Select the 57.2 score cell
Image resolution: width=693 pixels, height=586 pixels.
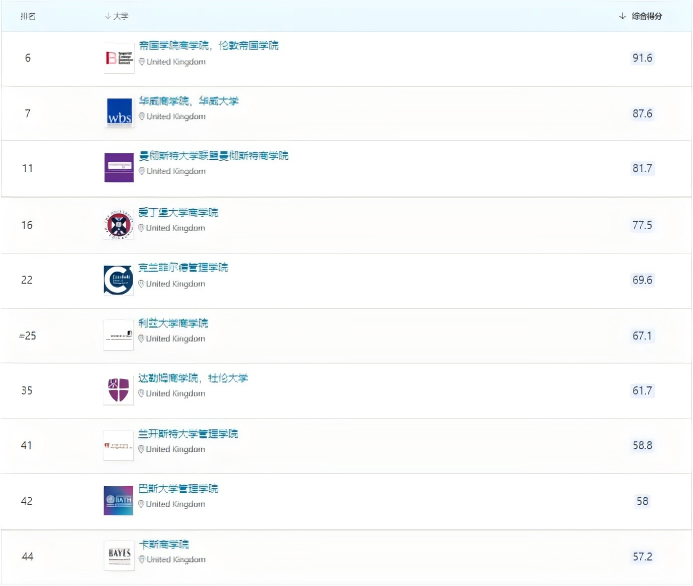tap(642, 556)
